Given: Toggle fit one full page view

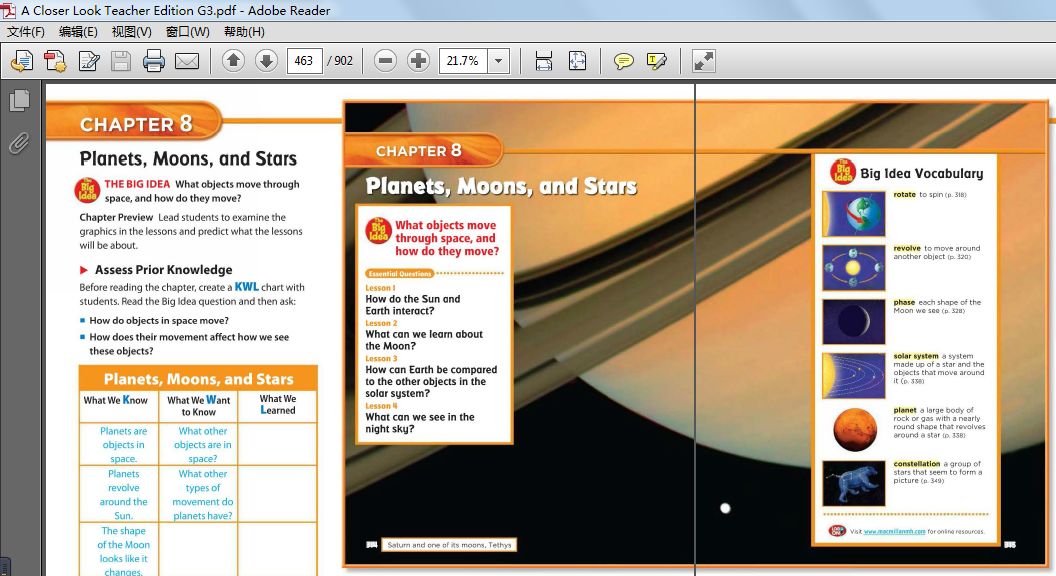Looking at the screenshot, I should click(577, 61).
